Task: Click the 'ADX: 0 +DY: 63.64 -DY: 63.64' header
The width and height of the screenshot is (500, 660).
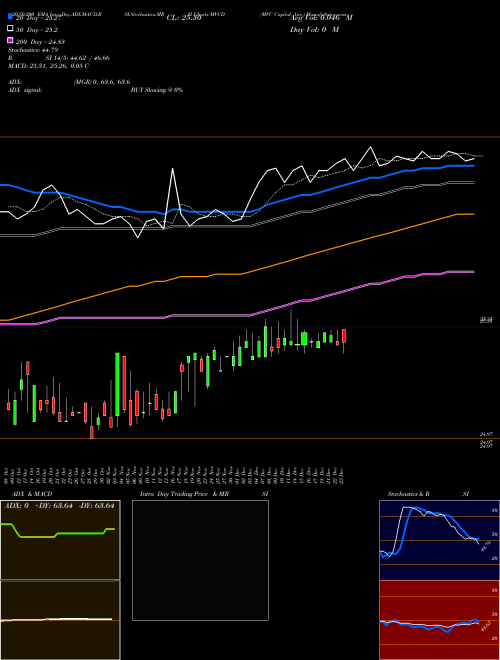Action: (59, 506)
